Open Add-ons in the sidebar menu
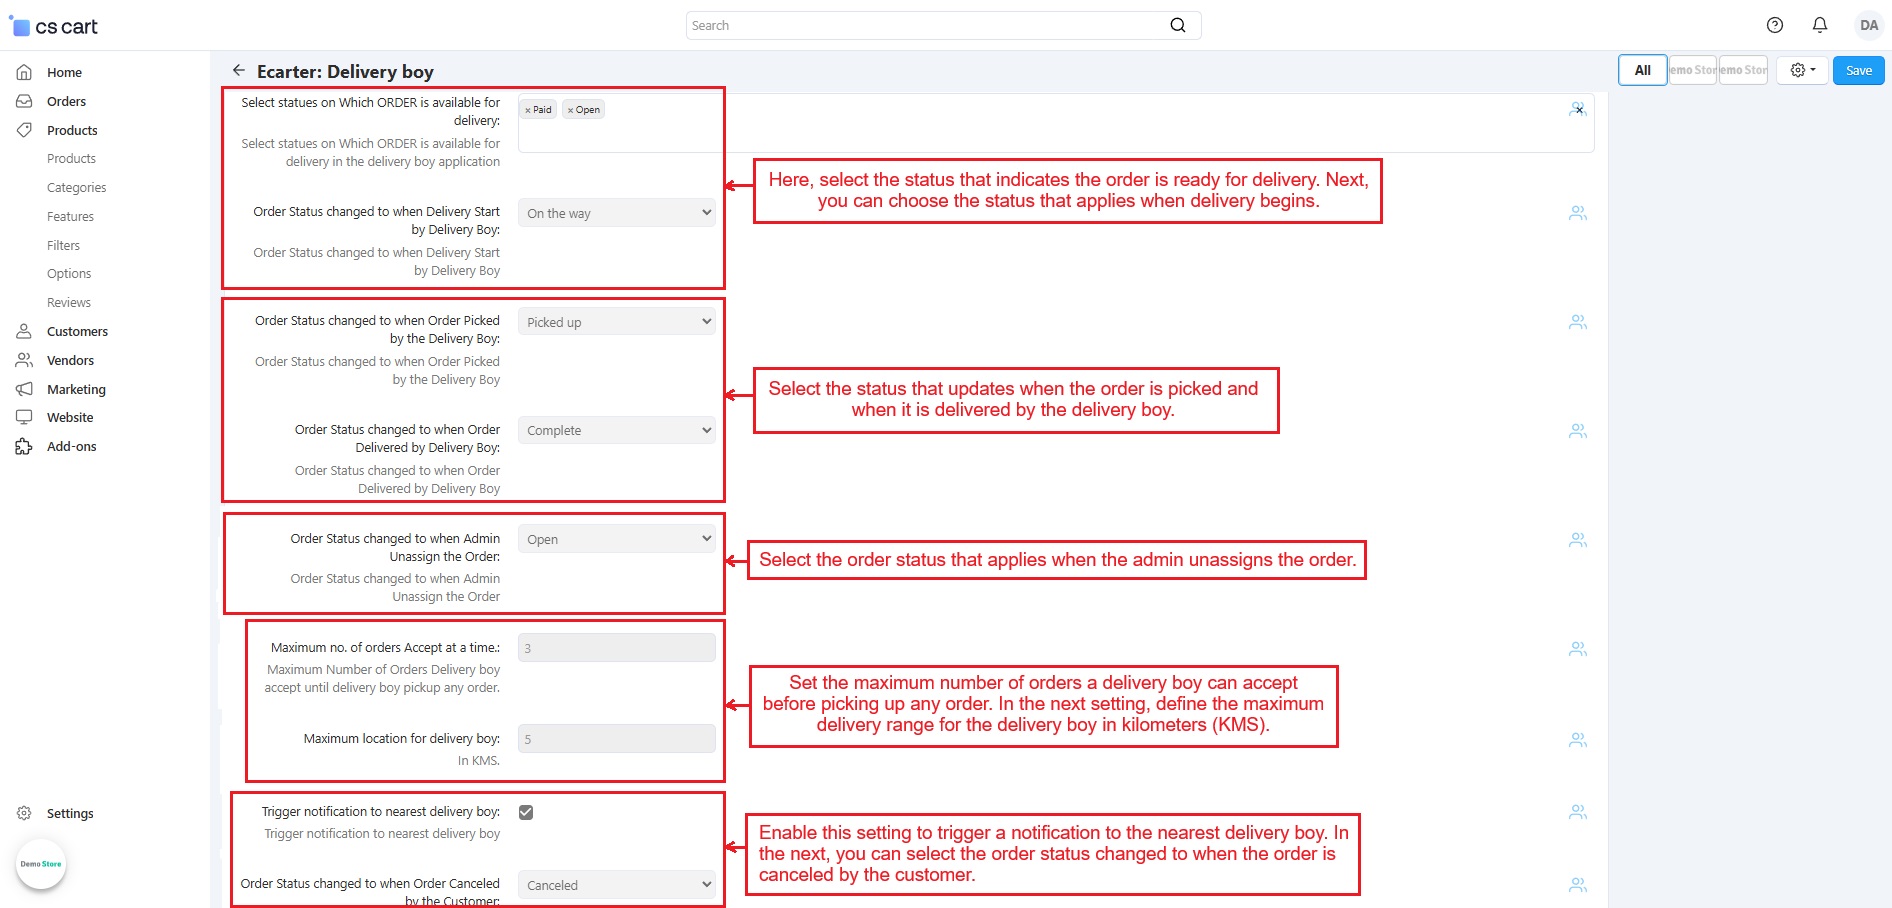 [71, 446]
